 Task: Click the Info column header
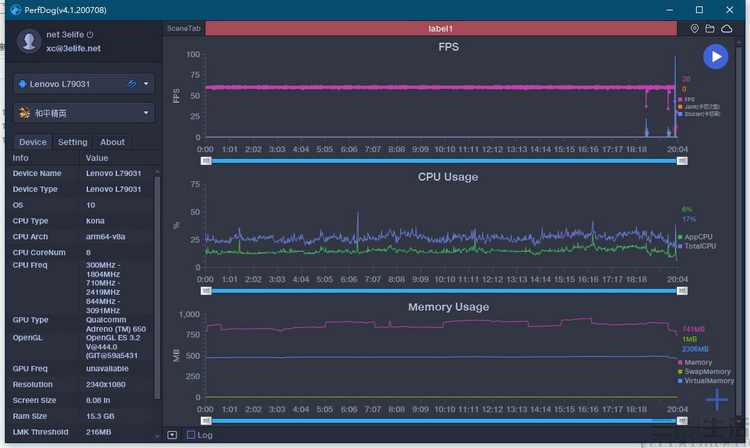click(x=20, y=158)
